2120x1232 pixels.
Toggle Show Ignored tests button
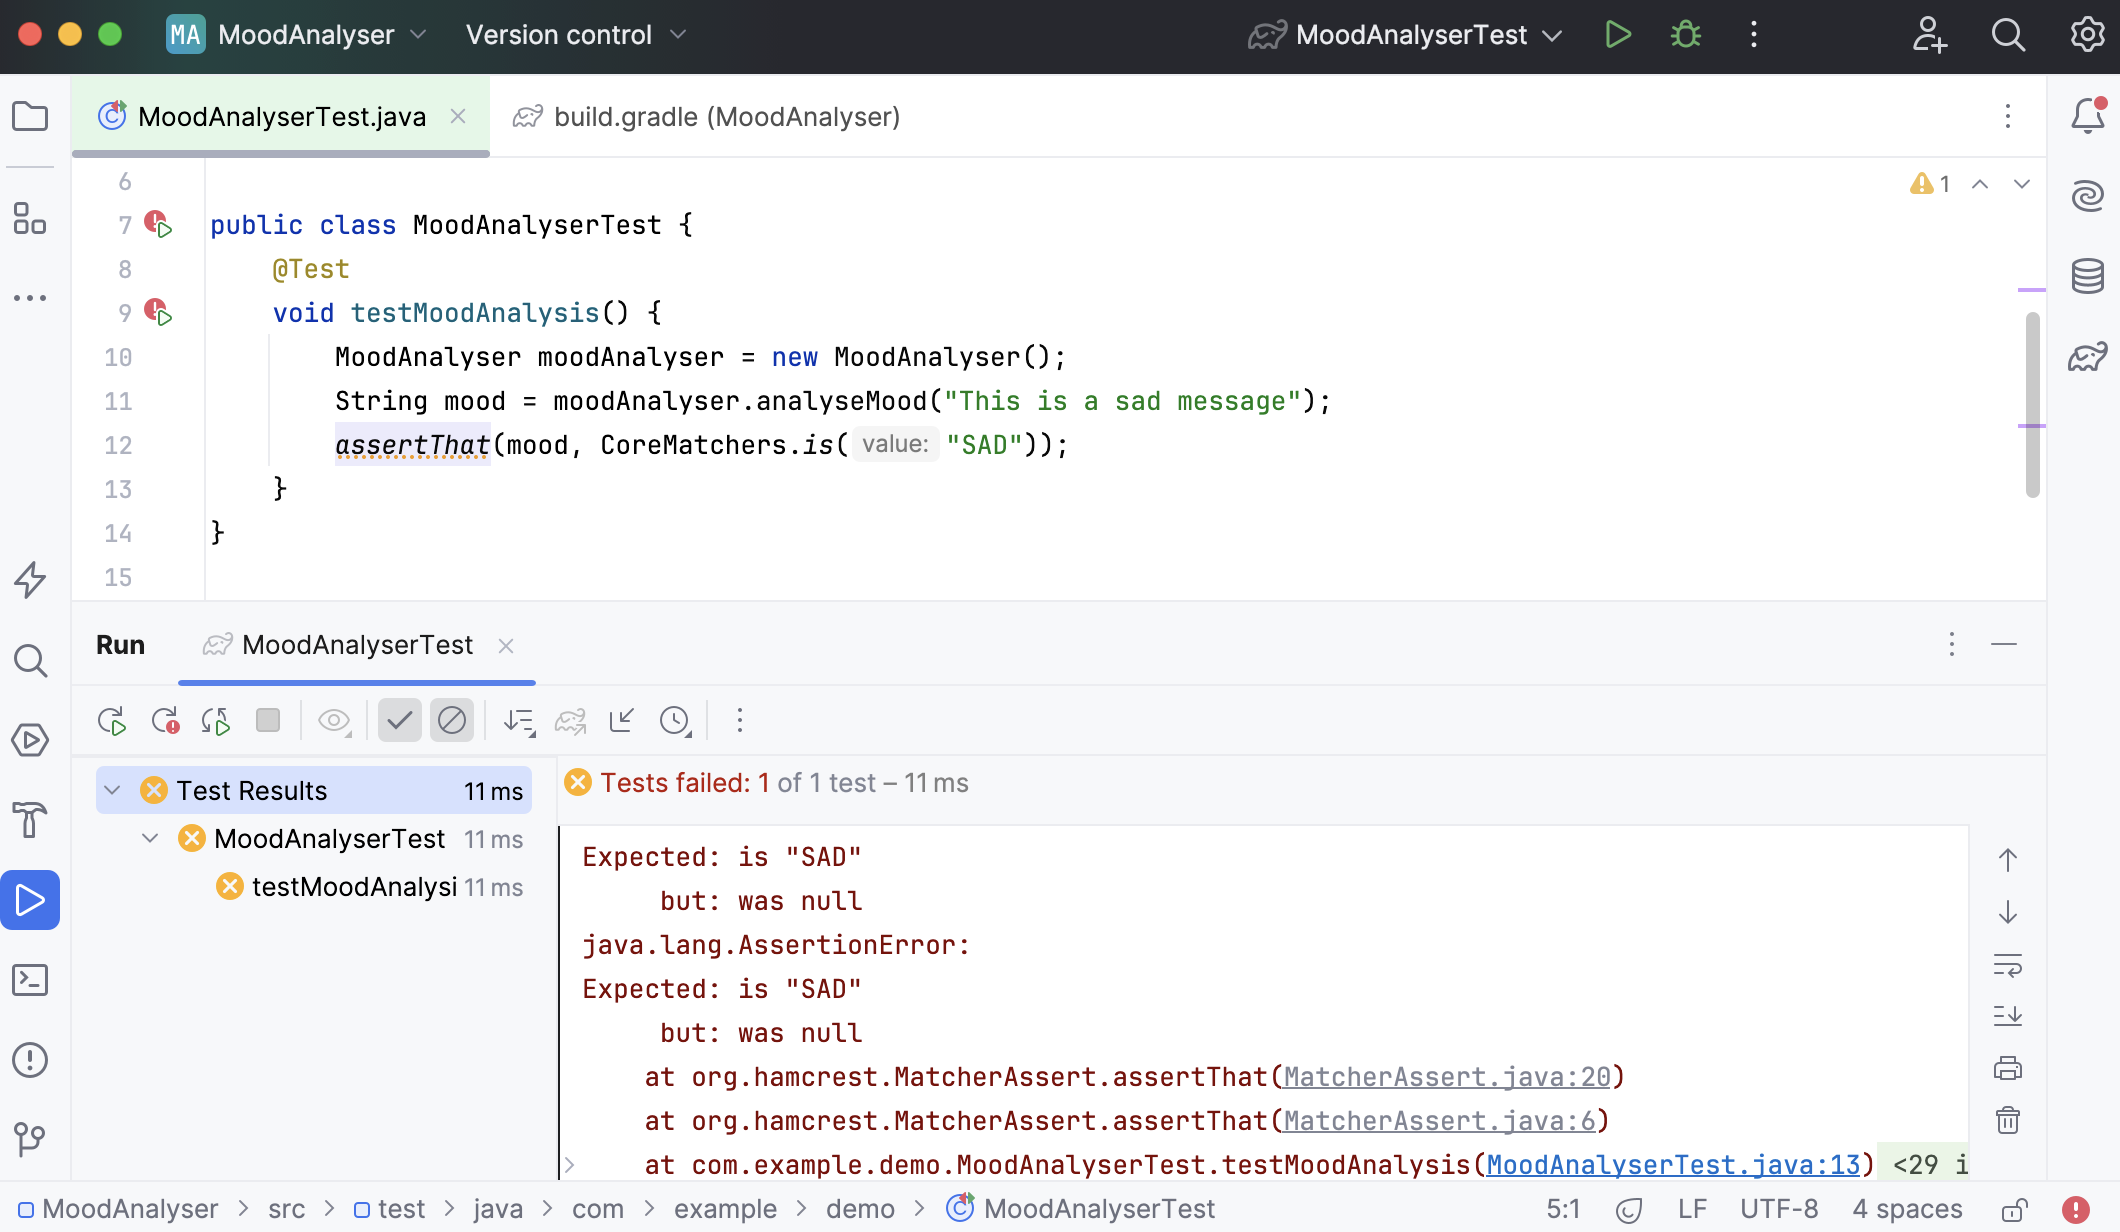click(452, 721)
